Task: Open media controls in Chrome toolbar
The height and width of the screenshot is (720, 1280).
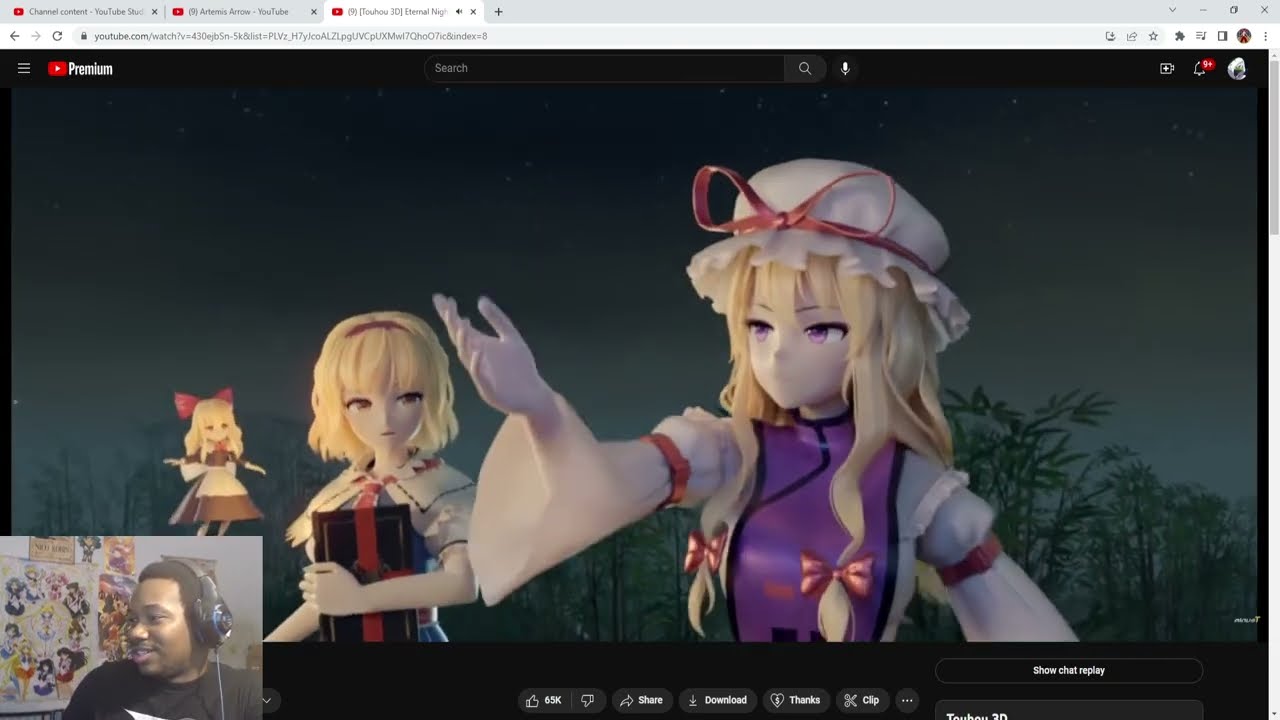Action: point(1201,36)
